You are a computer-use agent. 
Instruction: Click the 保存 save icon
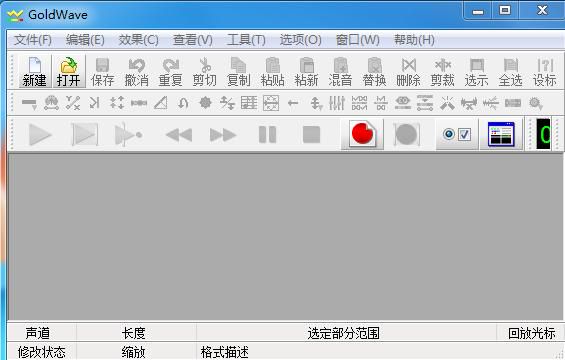[102, 71]
